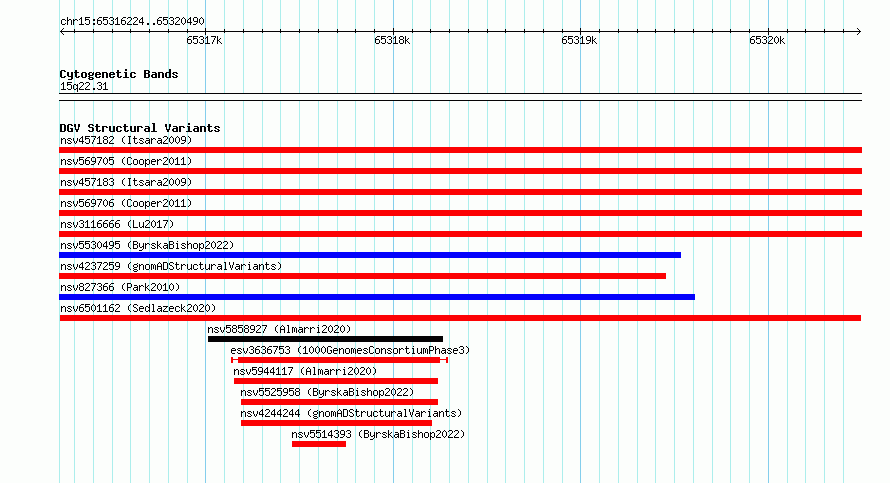Open the nsv5858927 (Almarri2020) label
Screen dimensions: 890x483
tap(279, 329)
